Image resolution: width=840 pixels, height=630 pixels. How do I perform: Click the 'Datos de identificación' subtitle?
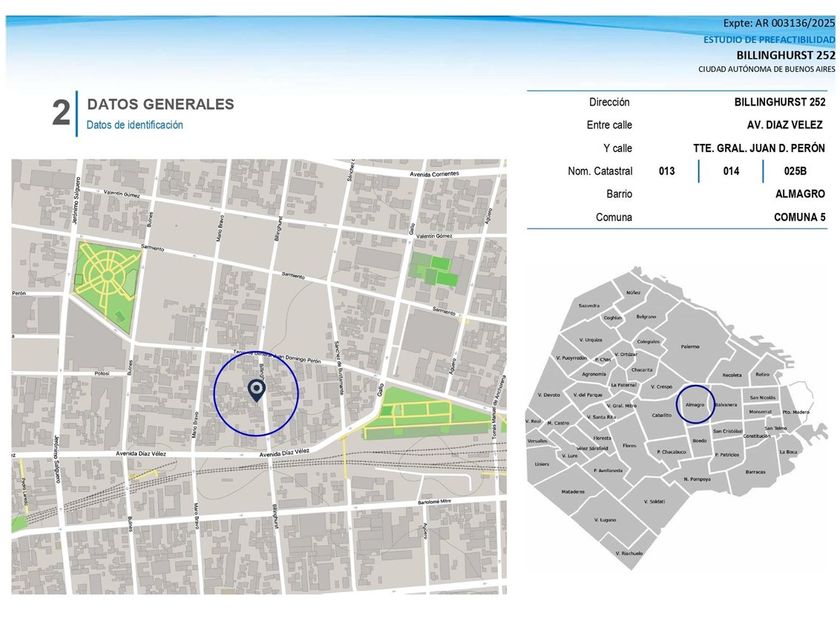pos(135,125)
